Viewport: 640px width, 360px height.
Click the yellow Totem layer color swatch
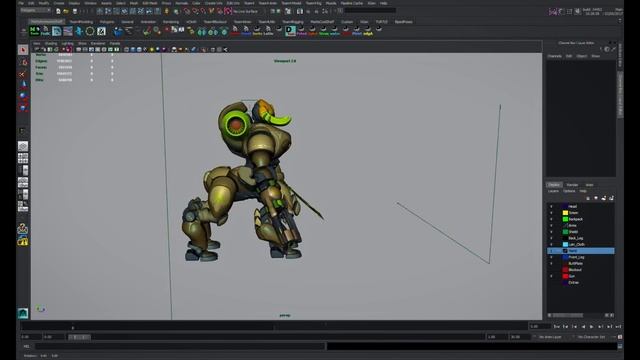click(x=565, y=213)
